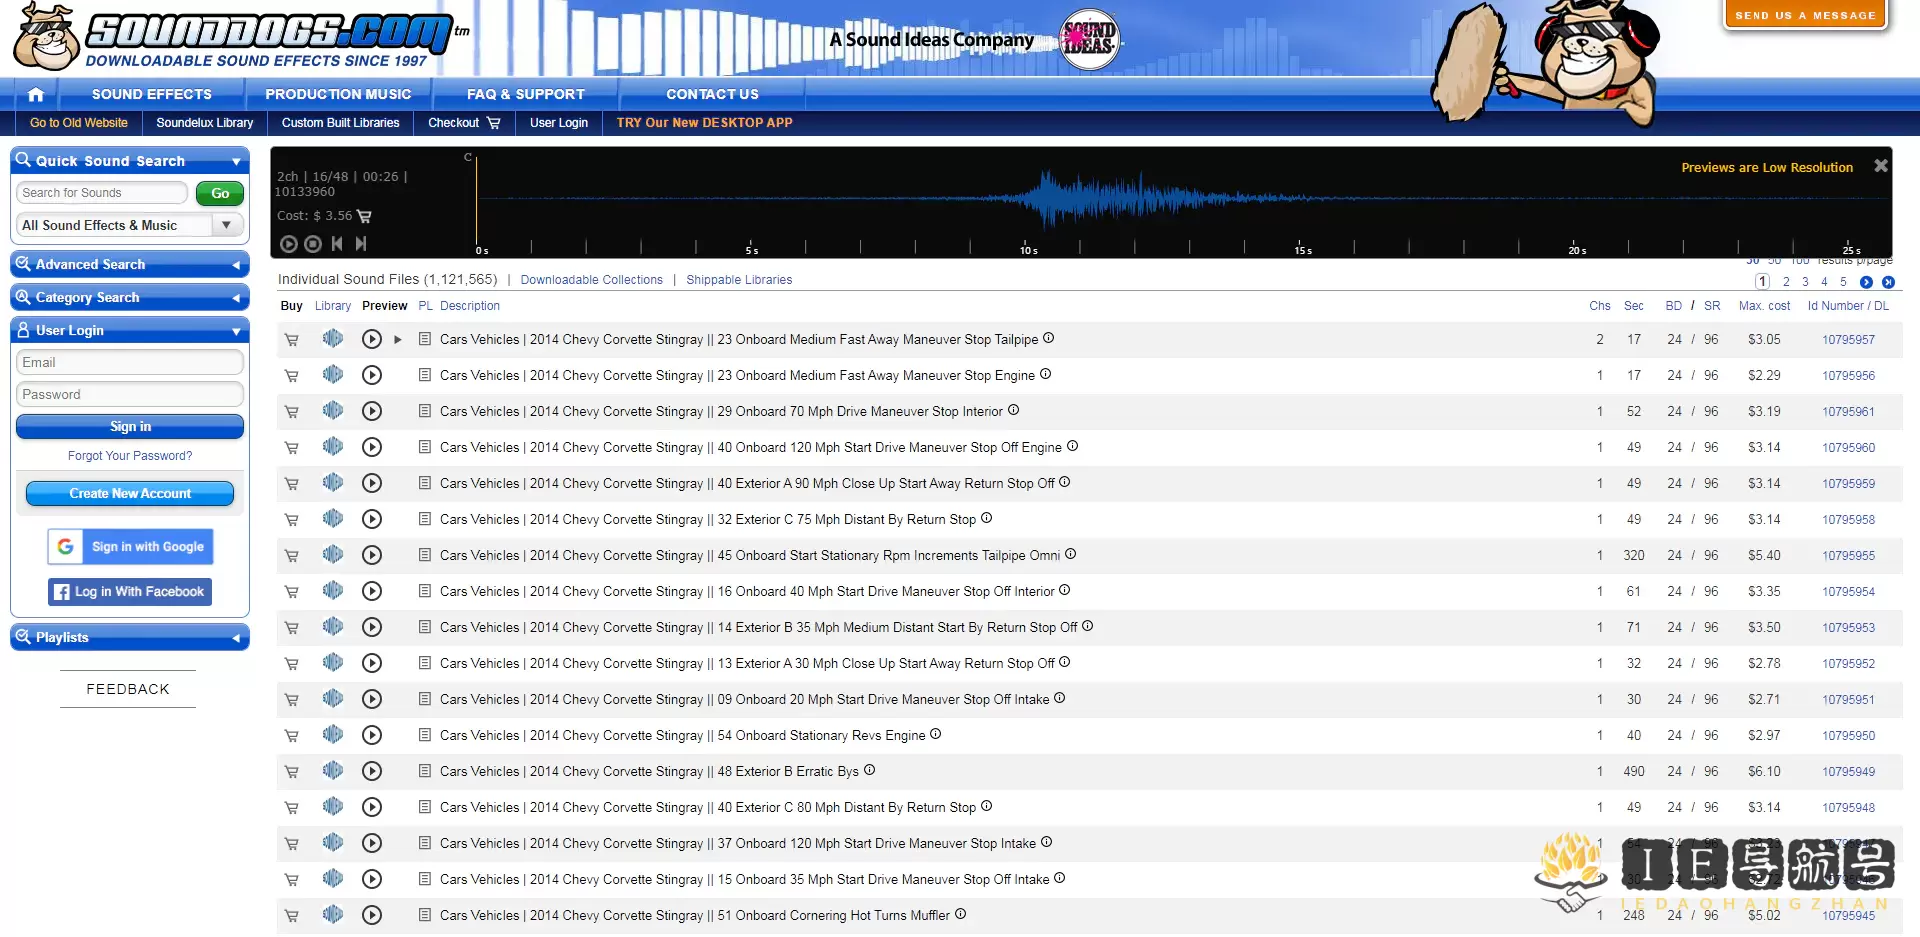Add '14 Exterior B 35 Mph Medium Distant' to playlist
The height and width of the screenshot is (937, 1920).
tap(425, 627)
